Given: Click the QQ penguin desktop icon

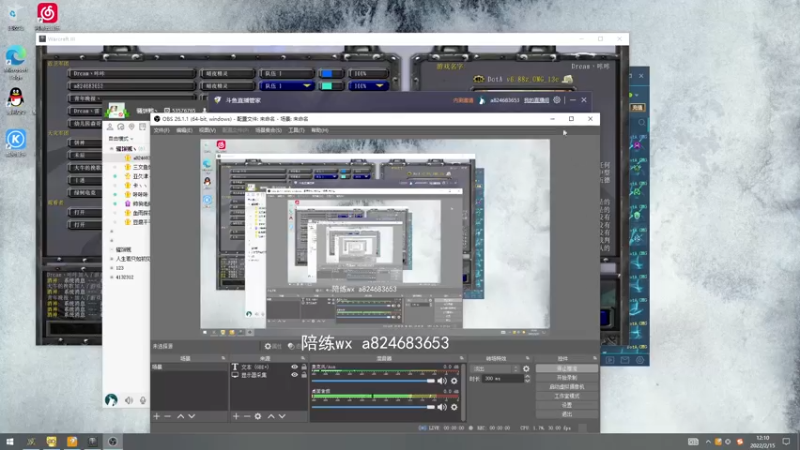Looking at the screenshot, I should tap(16, 97).
